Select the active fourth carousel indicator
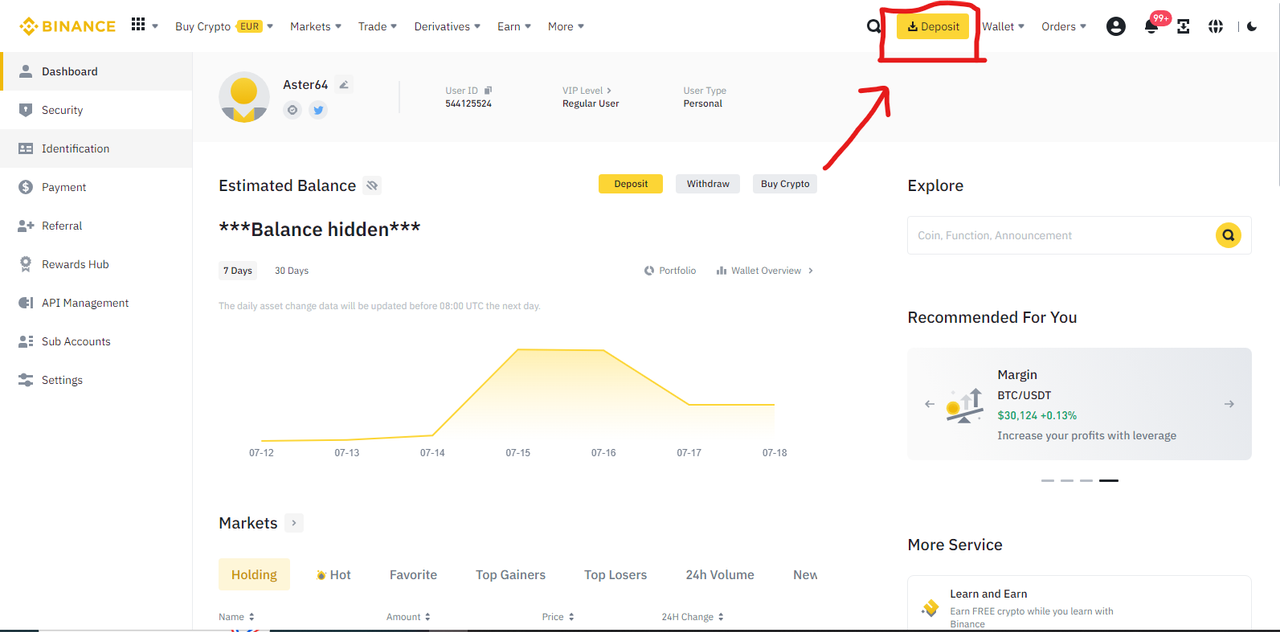 1108,481
